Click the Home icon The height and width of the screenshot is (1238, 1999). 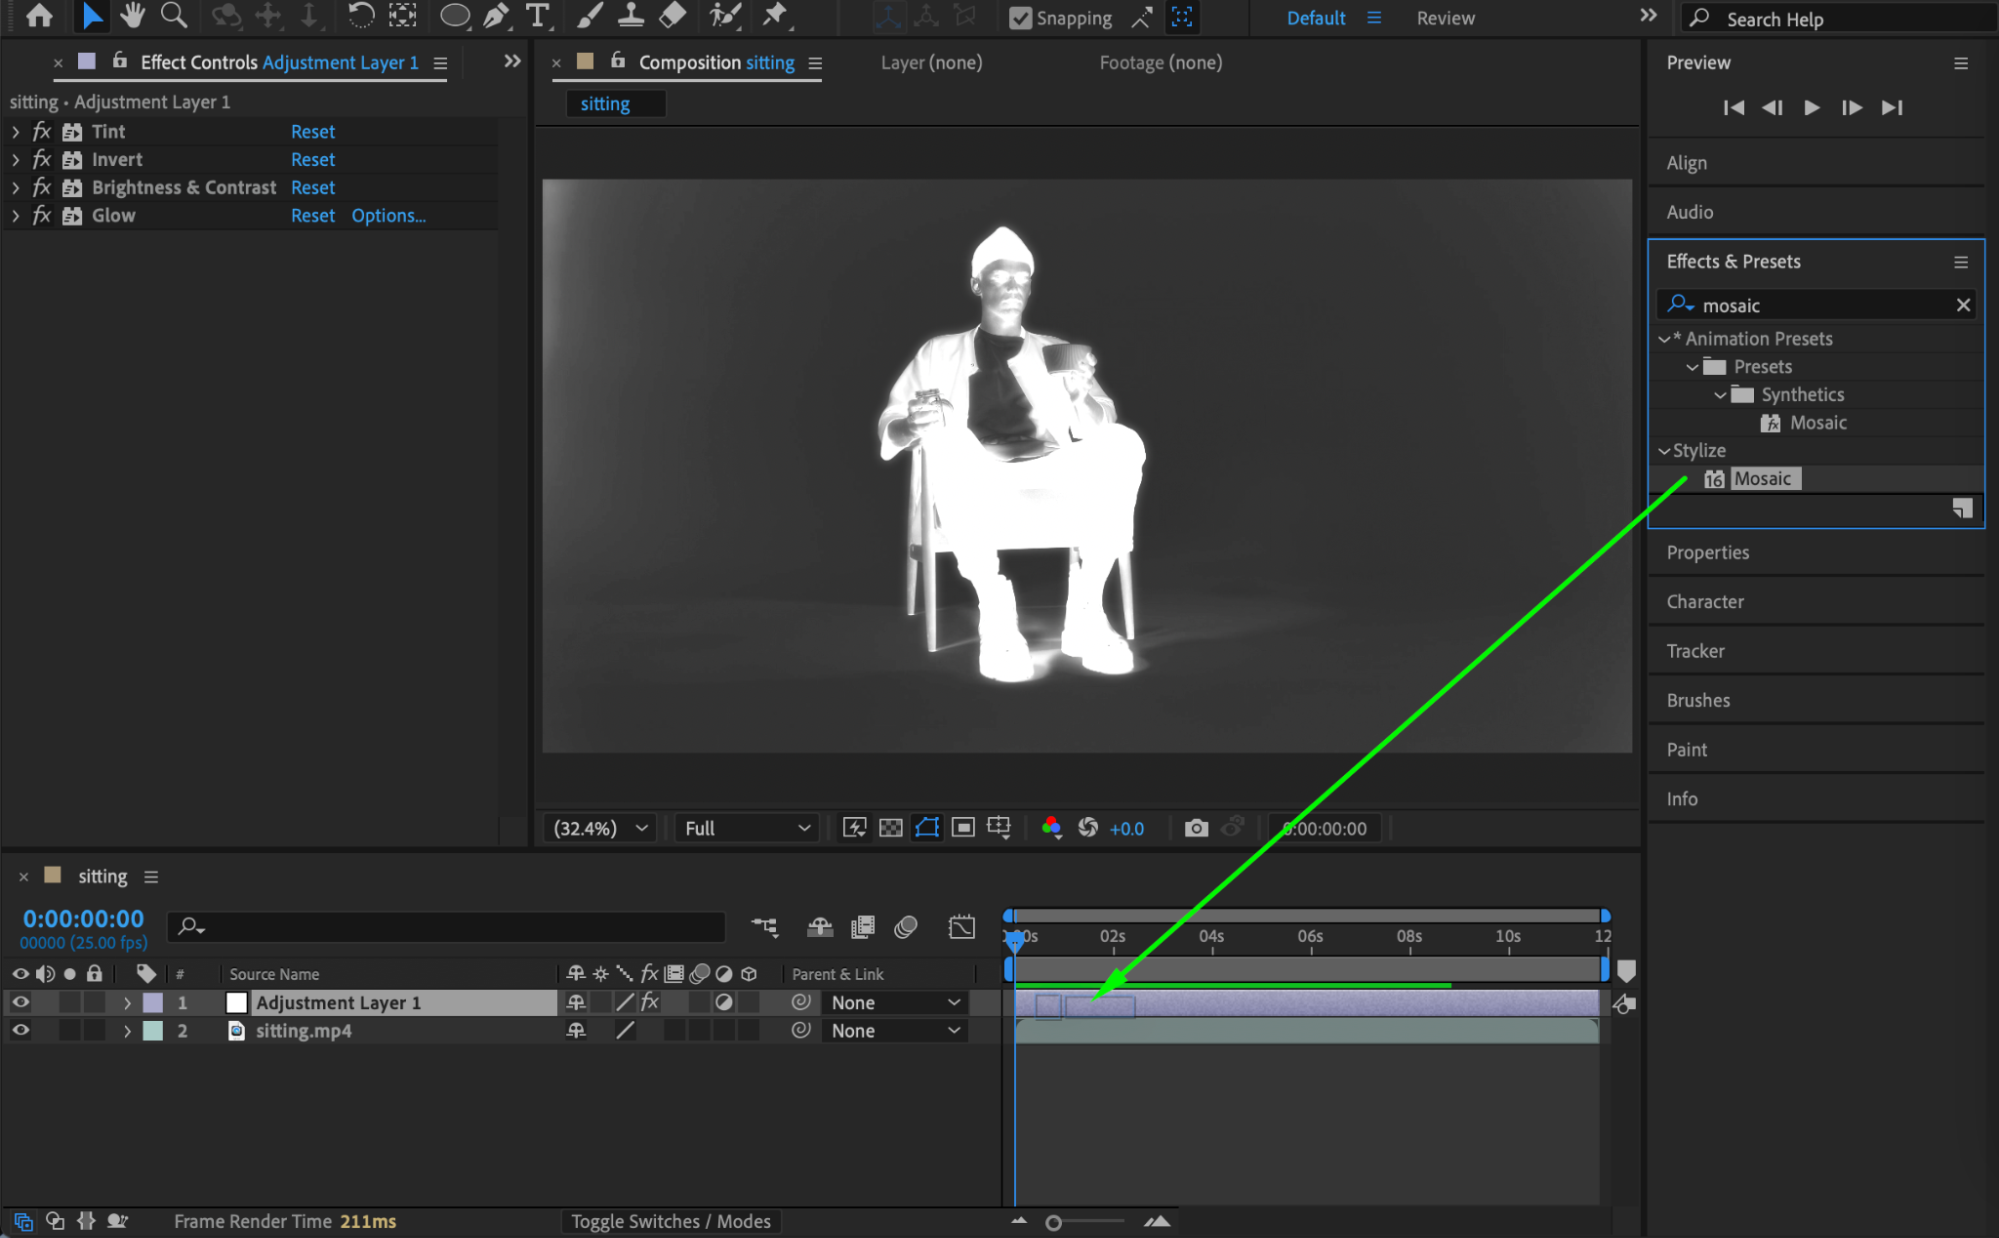[x=40, y=16]
